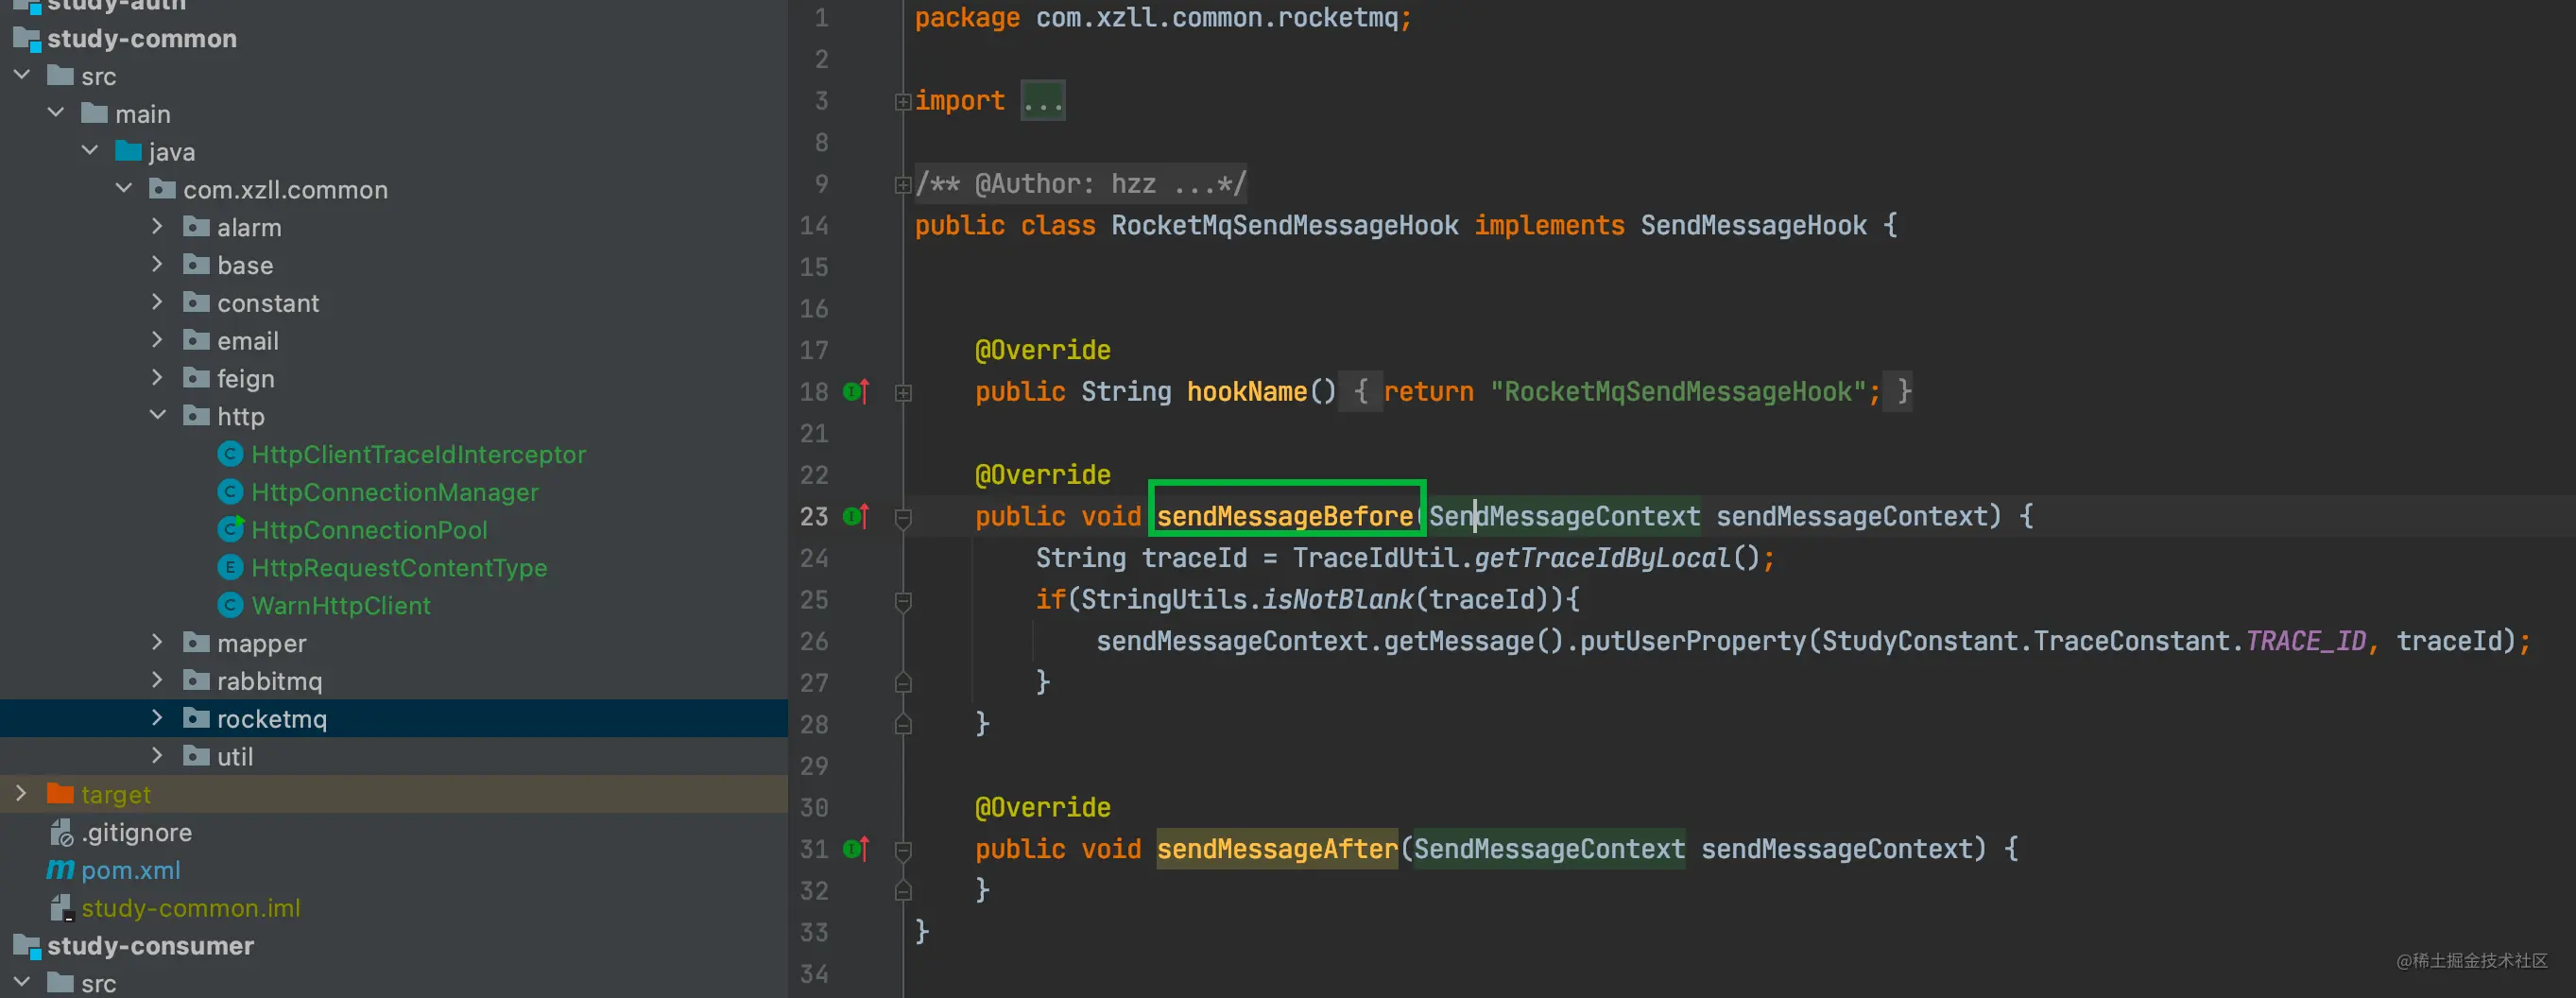Collapse the java folder
2576x998 pixels.
point(90,151)
